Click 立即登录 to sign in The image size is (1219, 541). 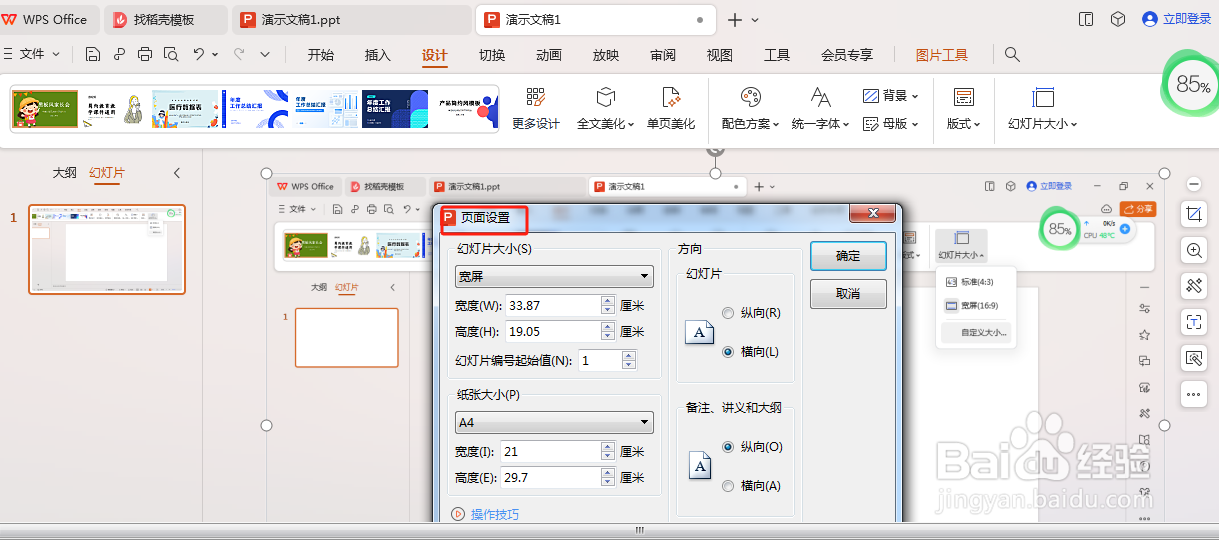(1178, 19)
